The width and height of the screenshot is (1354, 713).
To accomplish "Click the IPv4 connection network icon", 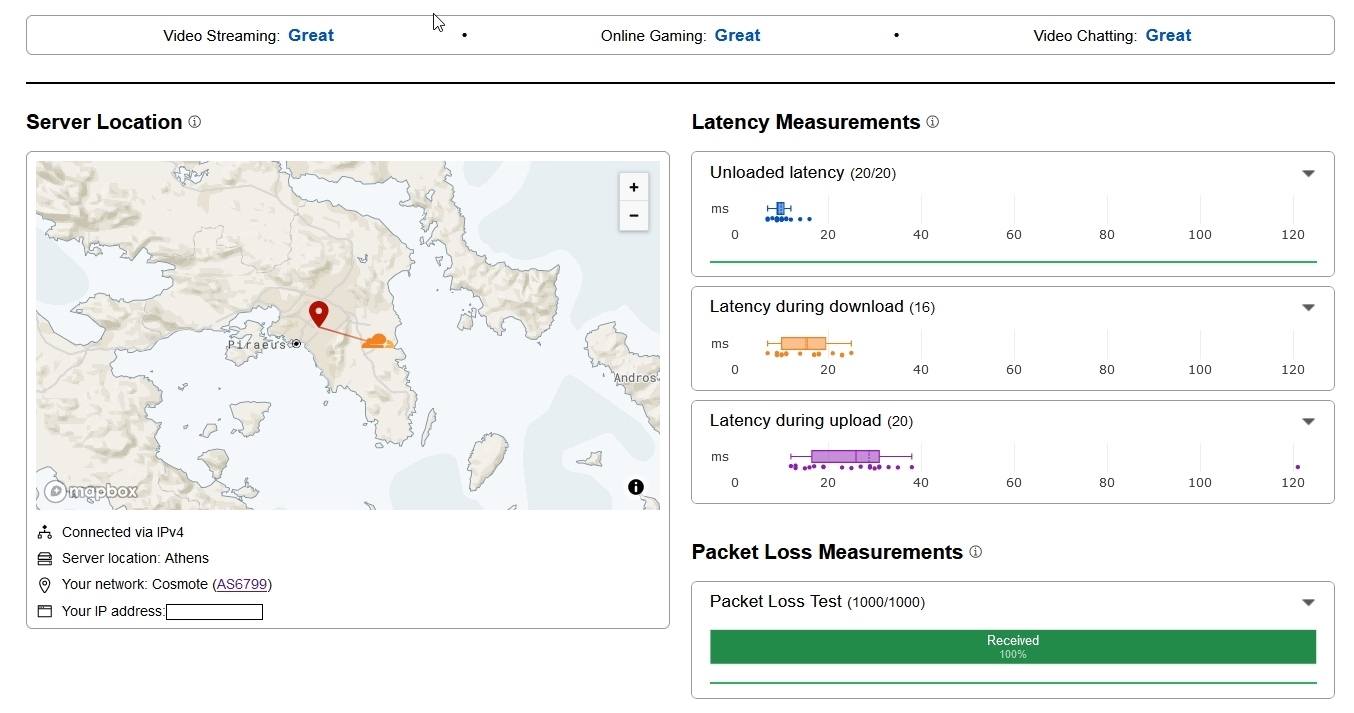I will (x=44, y=532).
